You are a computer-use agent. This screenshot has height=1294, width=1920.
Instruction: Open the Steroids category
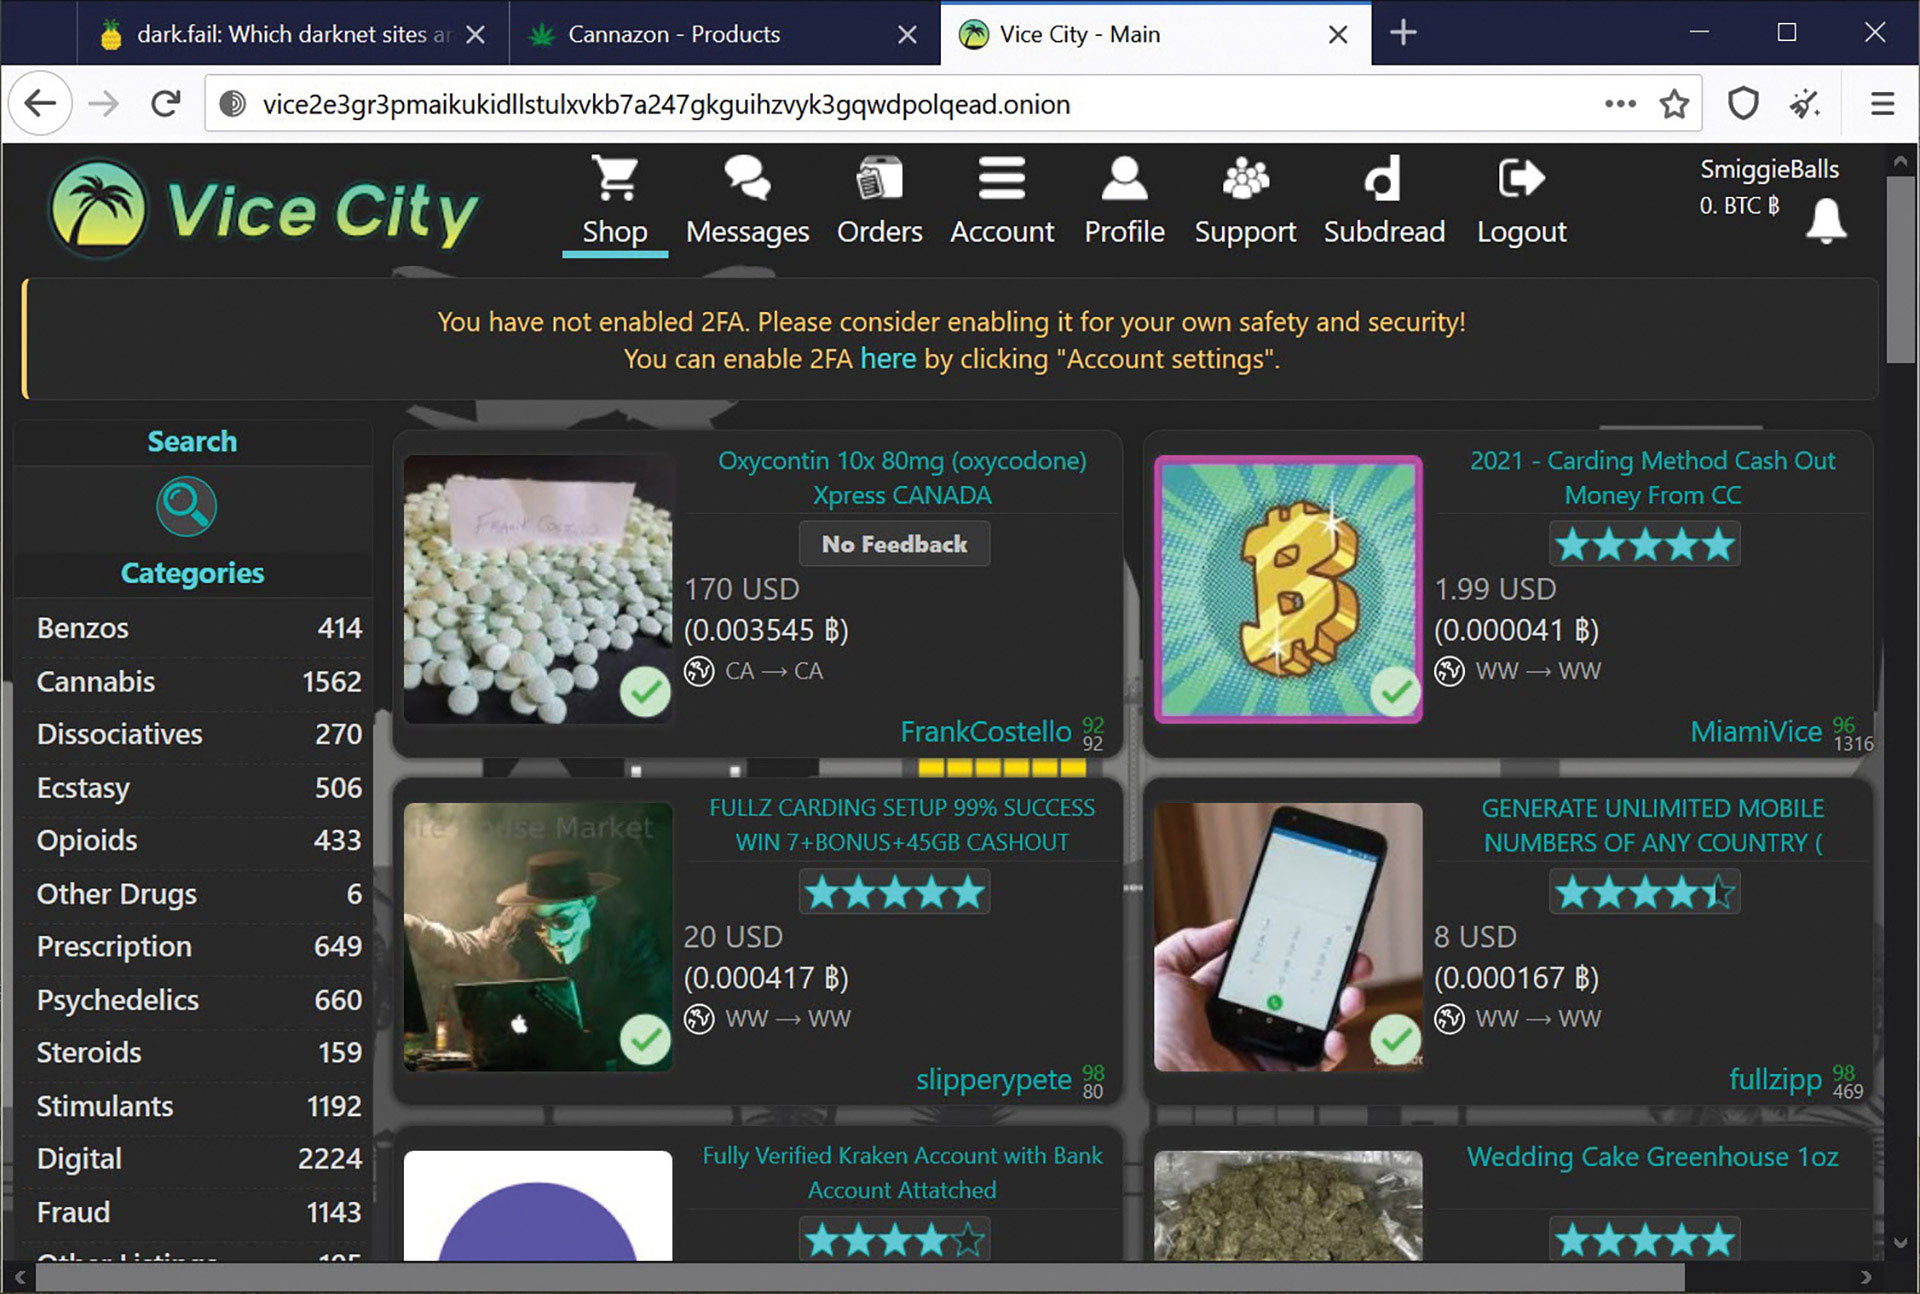198,1052
